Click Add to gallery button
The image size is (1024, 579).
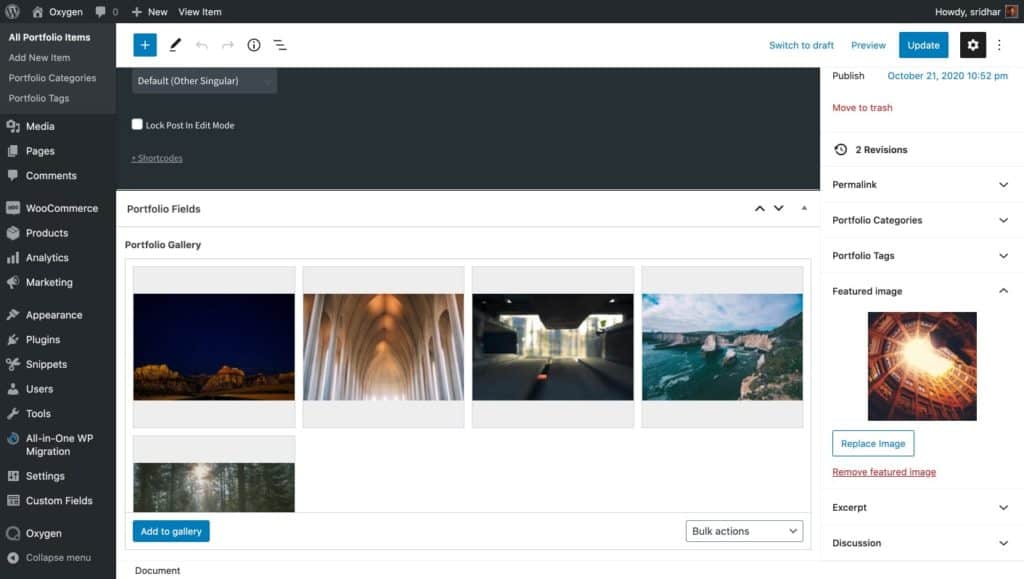171,531
